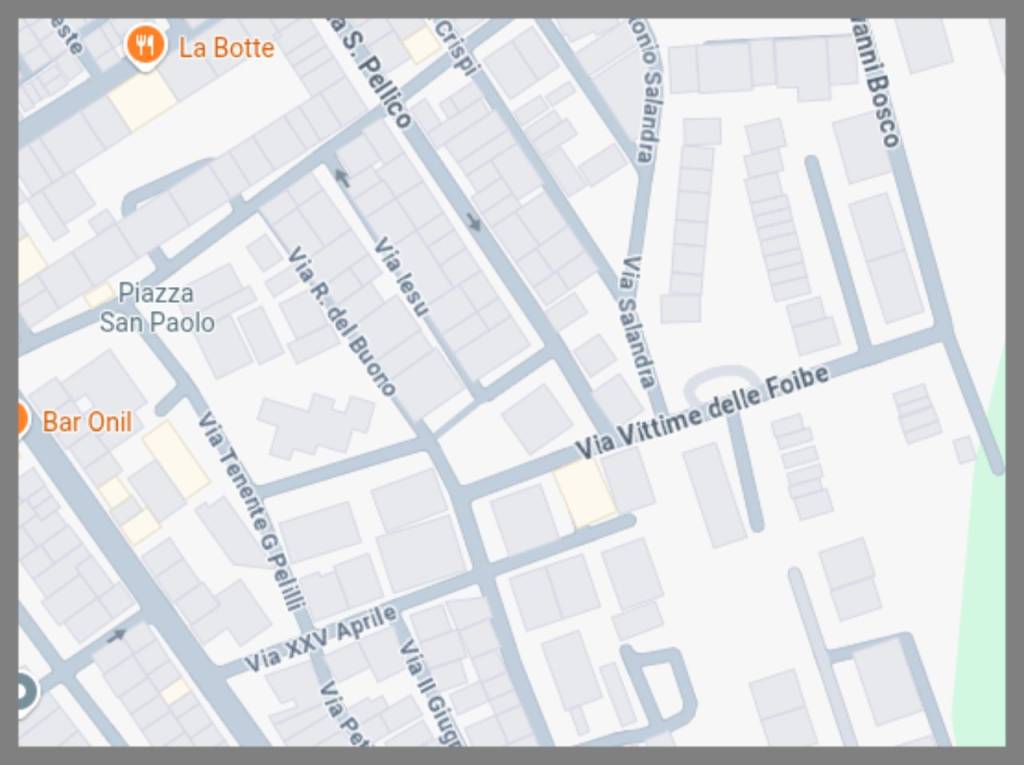This screenshot has height=765, width=1024.
Task: Select the orange Bar Onil marker
Action: 23,419
